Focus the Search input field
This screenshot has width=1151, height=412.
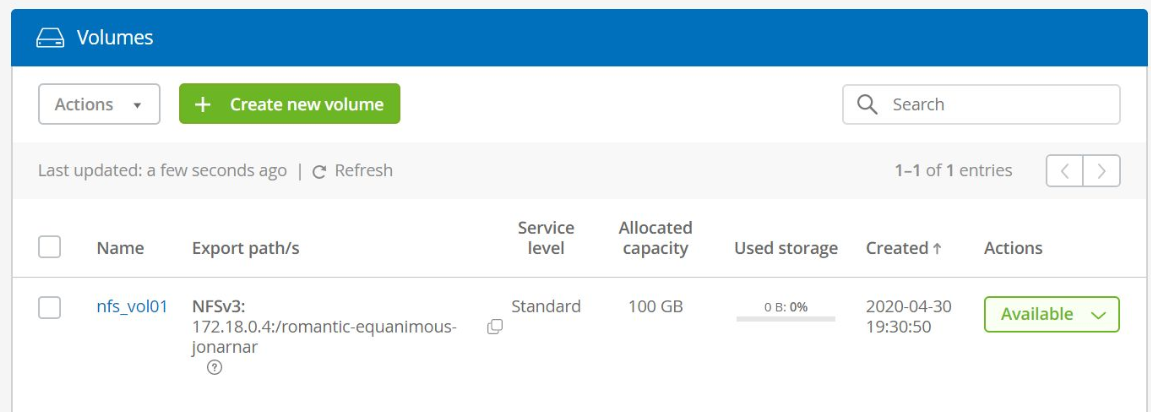981,104
